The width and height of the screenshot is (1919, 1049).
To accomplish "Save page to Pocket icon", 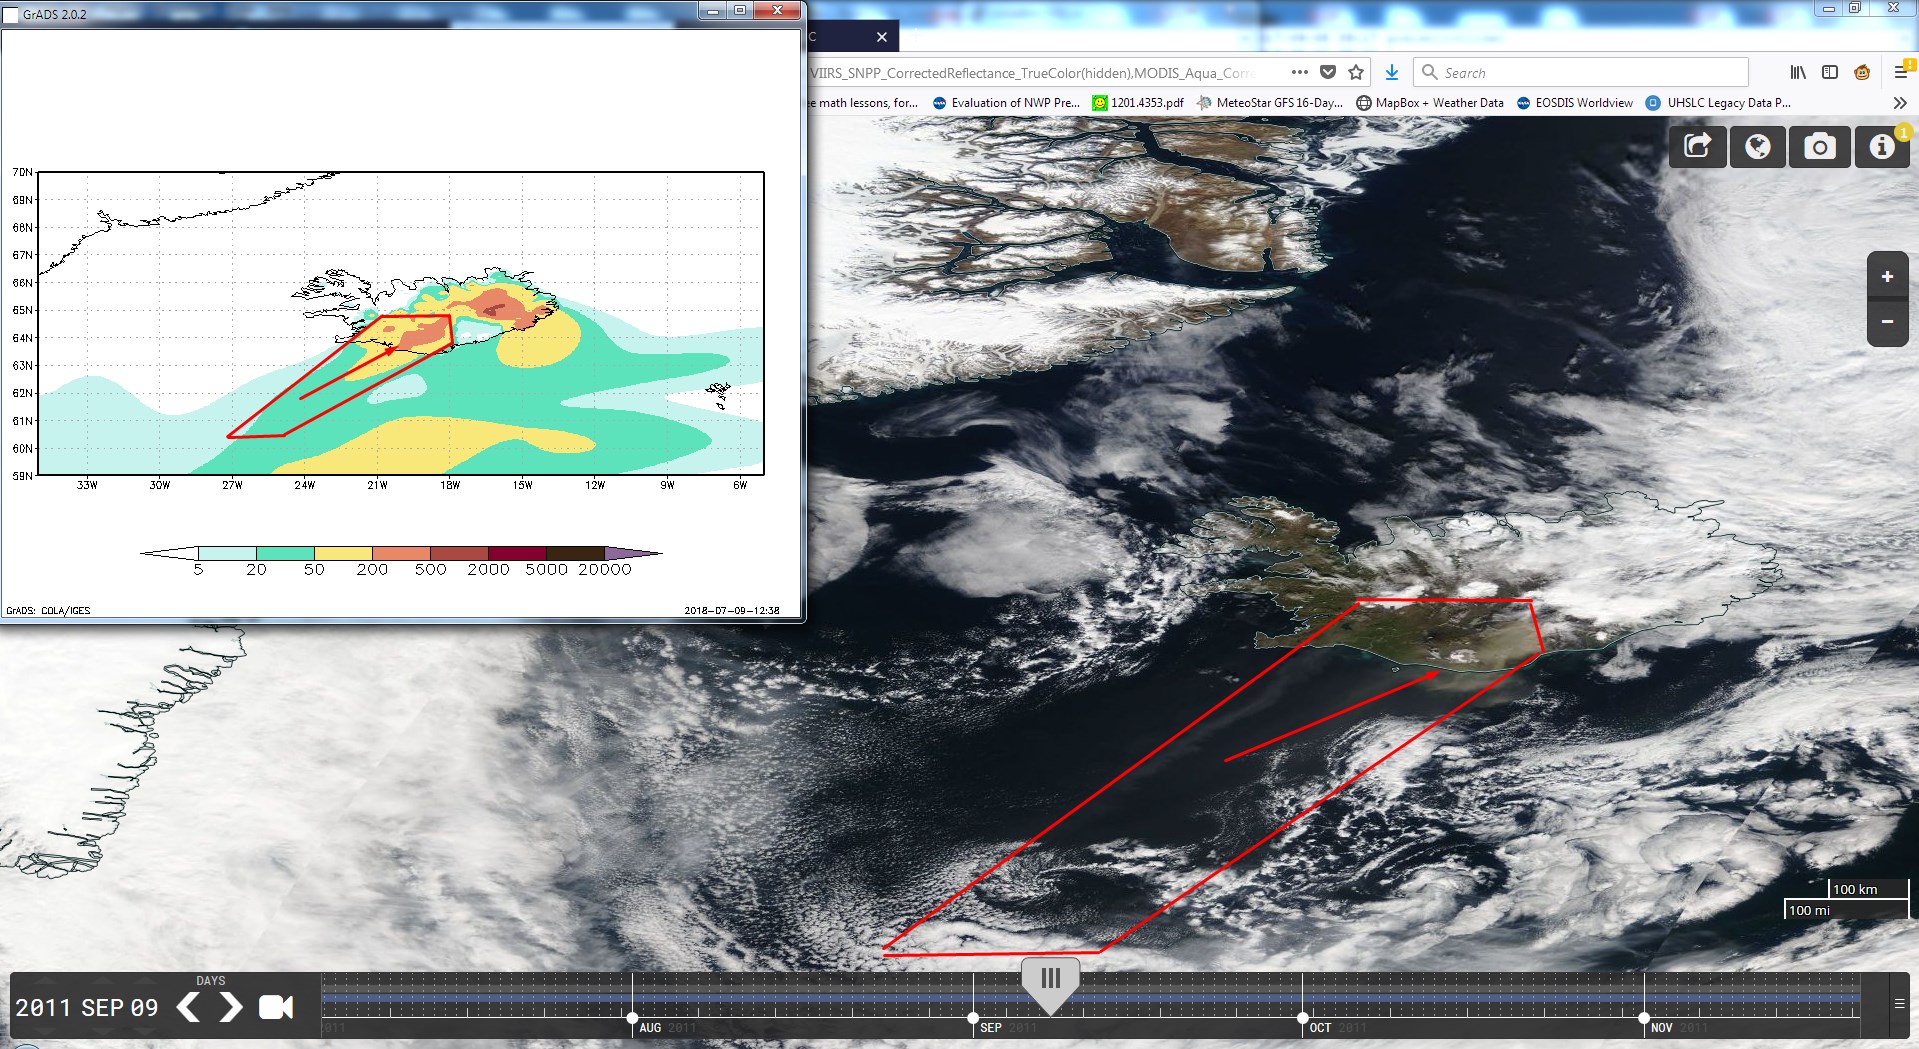I will [1328, 72].
